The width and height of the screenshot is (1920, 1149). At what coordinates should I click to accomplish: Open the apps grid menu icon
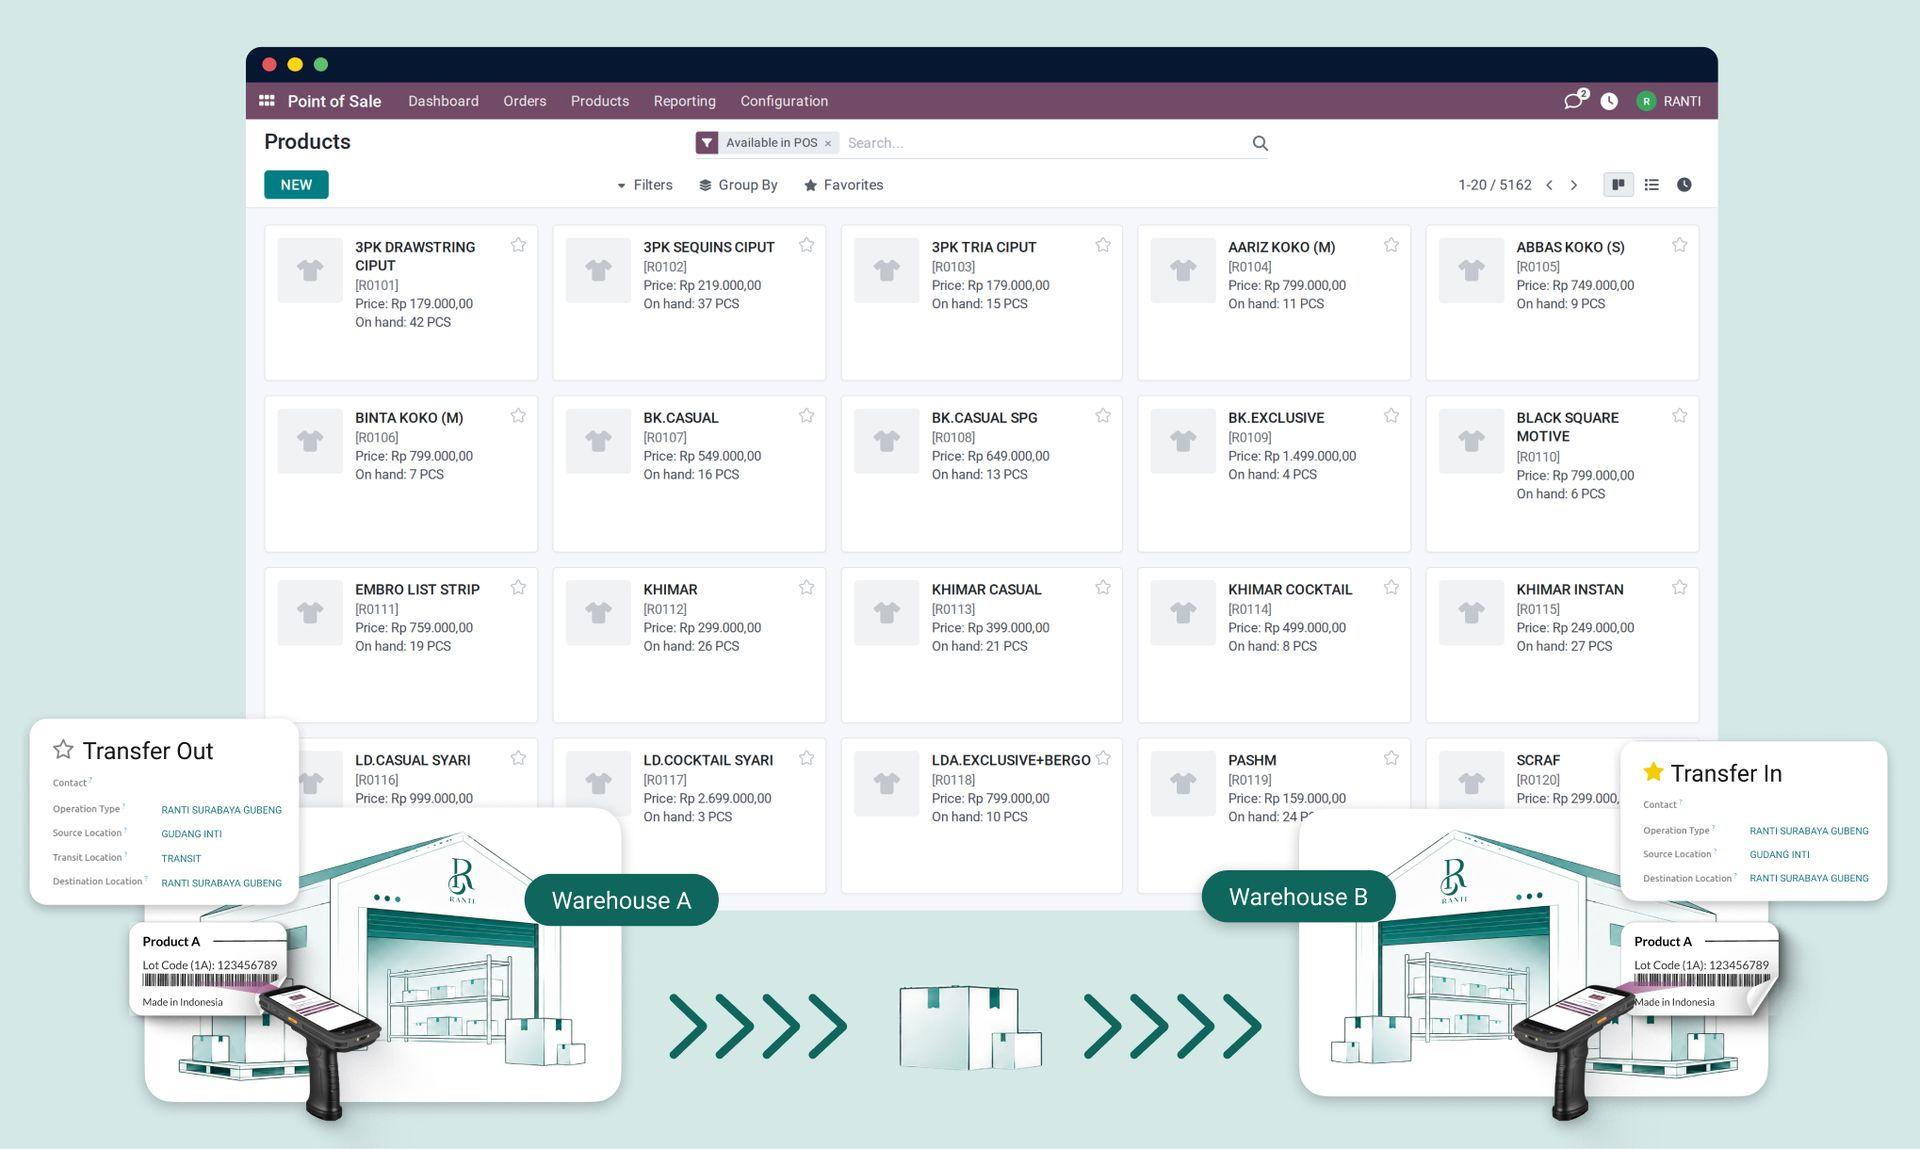pos(267,101)
